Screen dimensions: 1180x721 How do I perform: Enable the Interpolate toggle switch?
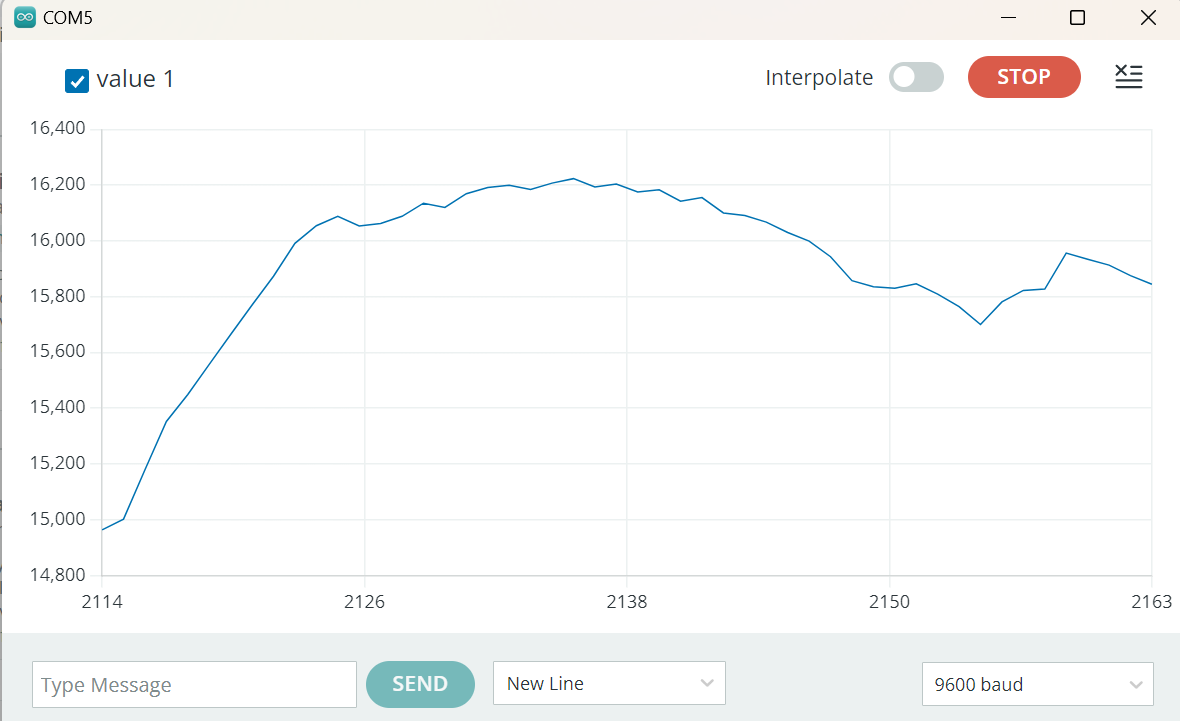point(916,77)
